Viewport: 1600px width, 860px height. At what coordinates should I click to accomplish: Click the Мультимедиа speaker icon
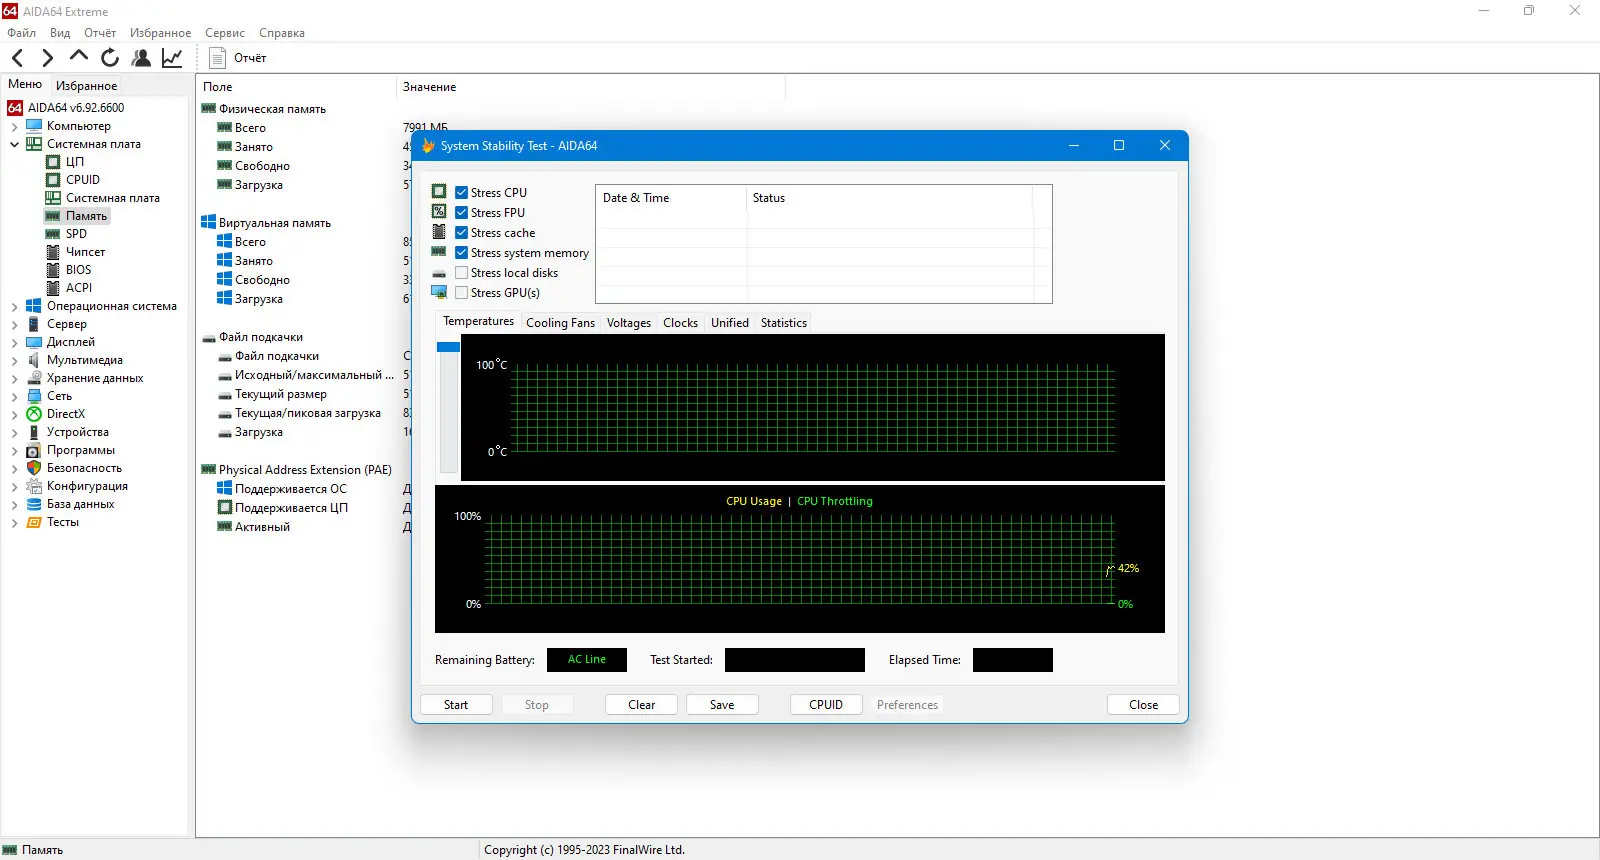pos(34,360)
